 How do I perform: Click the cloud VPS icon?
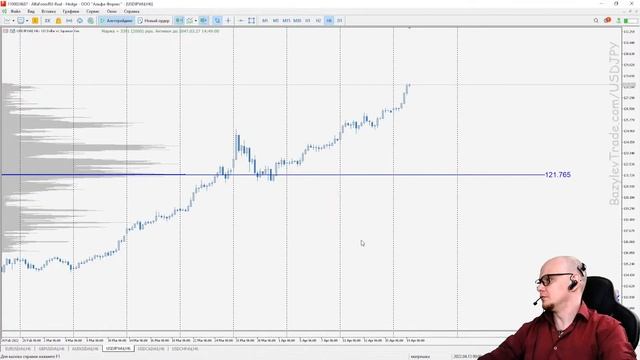tap(80, 20)
